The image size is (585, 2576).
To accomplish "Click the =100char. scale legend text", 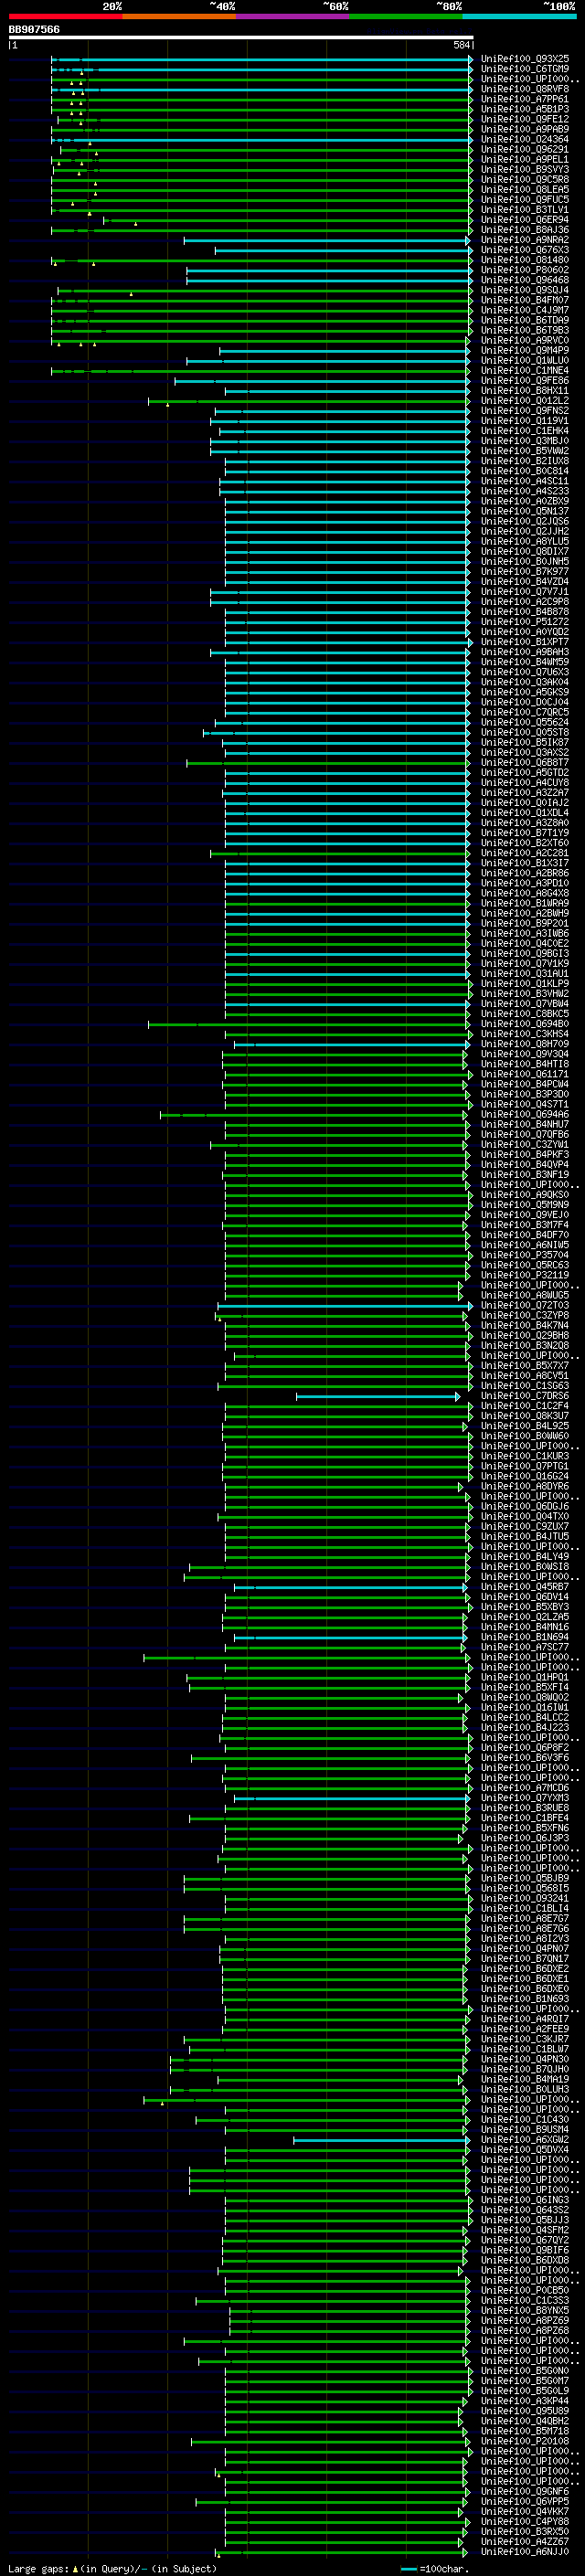I will (x=444, y=2568).
